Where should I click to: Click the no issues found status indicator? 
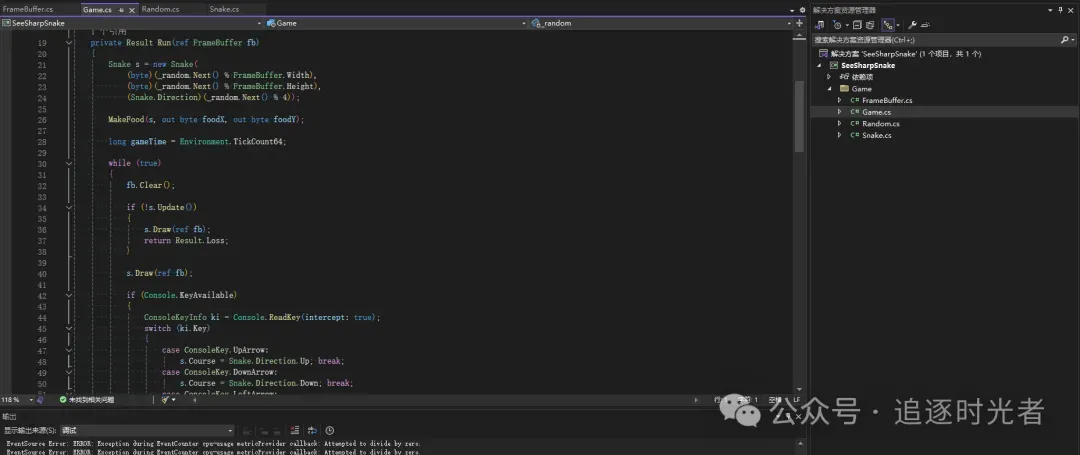[86, 400]
